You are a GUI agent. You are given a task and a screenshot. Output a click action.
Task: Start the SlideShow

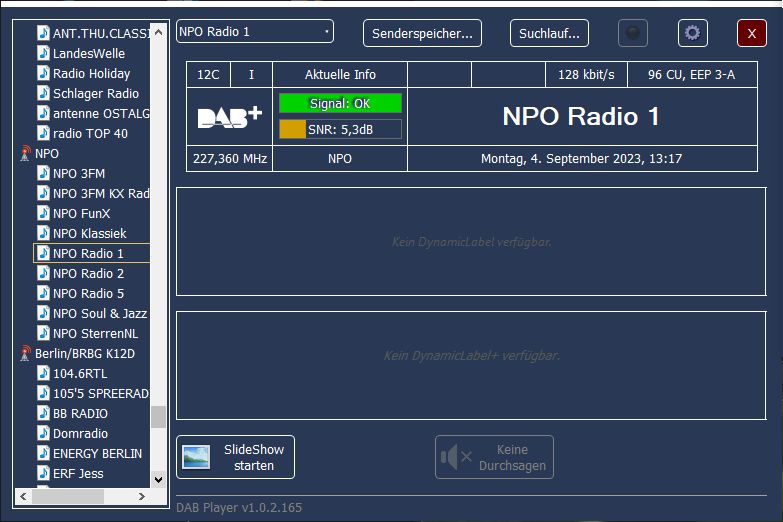236,457
